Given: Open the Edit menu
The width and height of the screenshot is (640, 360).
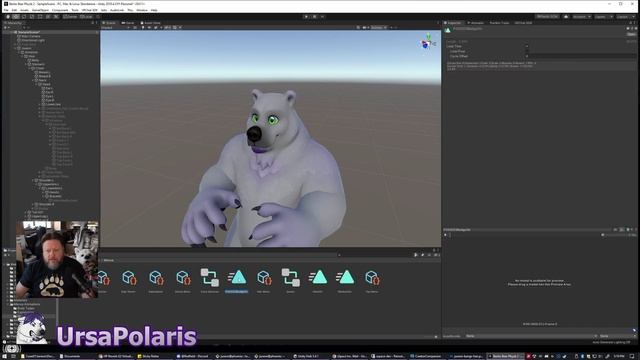Looking at the screenshot, I should [14, 10].
